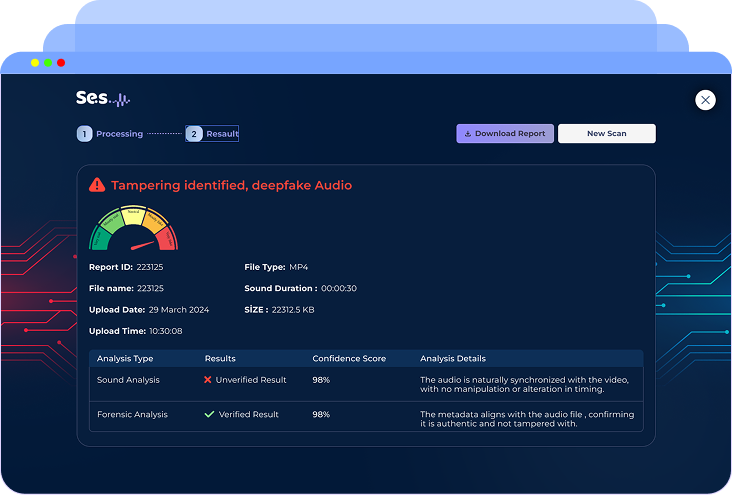Click the green window control dot
The image size is (732, 495).
48,63
